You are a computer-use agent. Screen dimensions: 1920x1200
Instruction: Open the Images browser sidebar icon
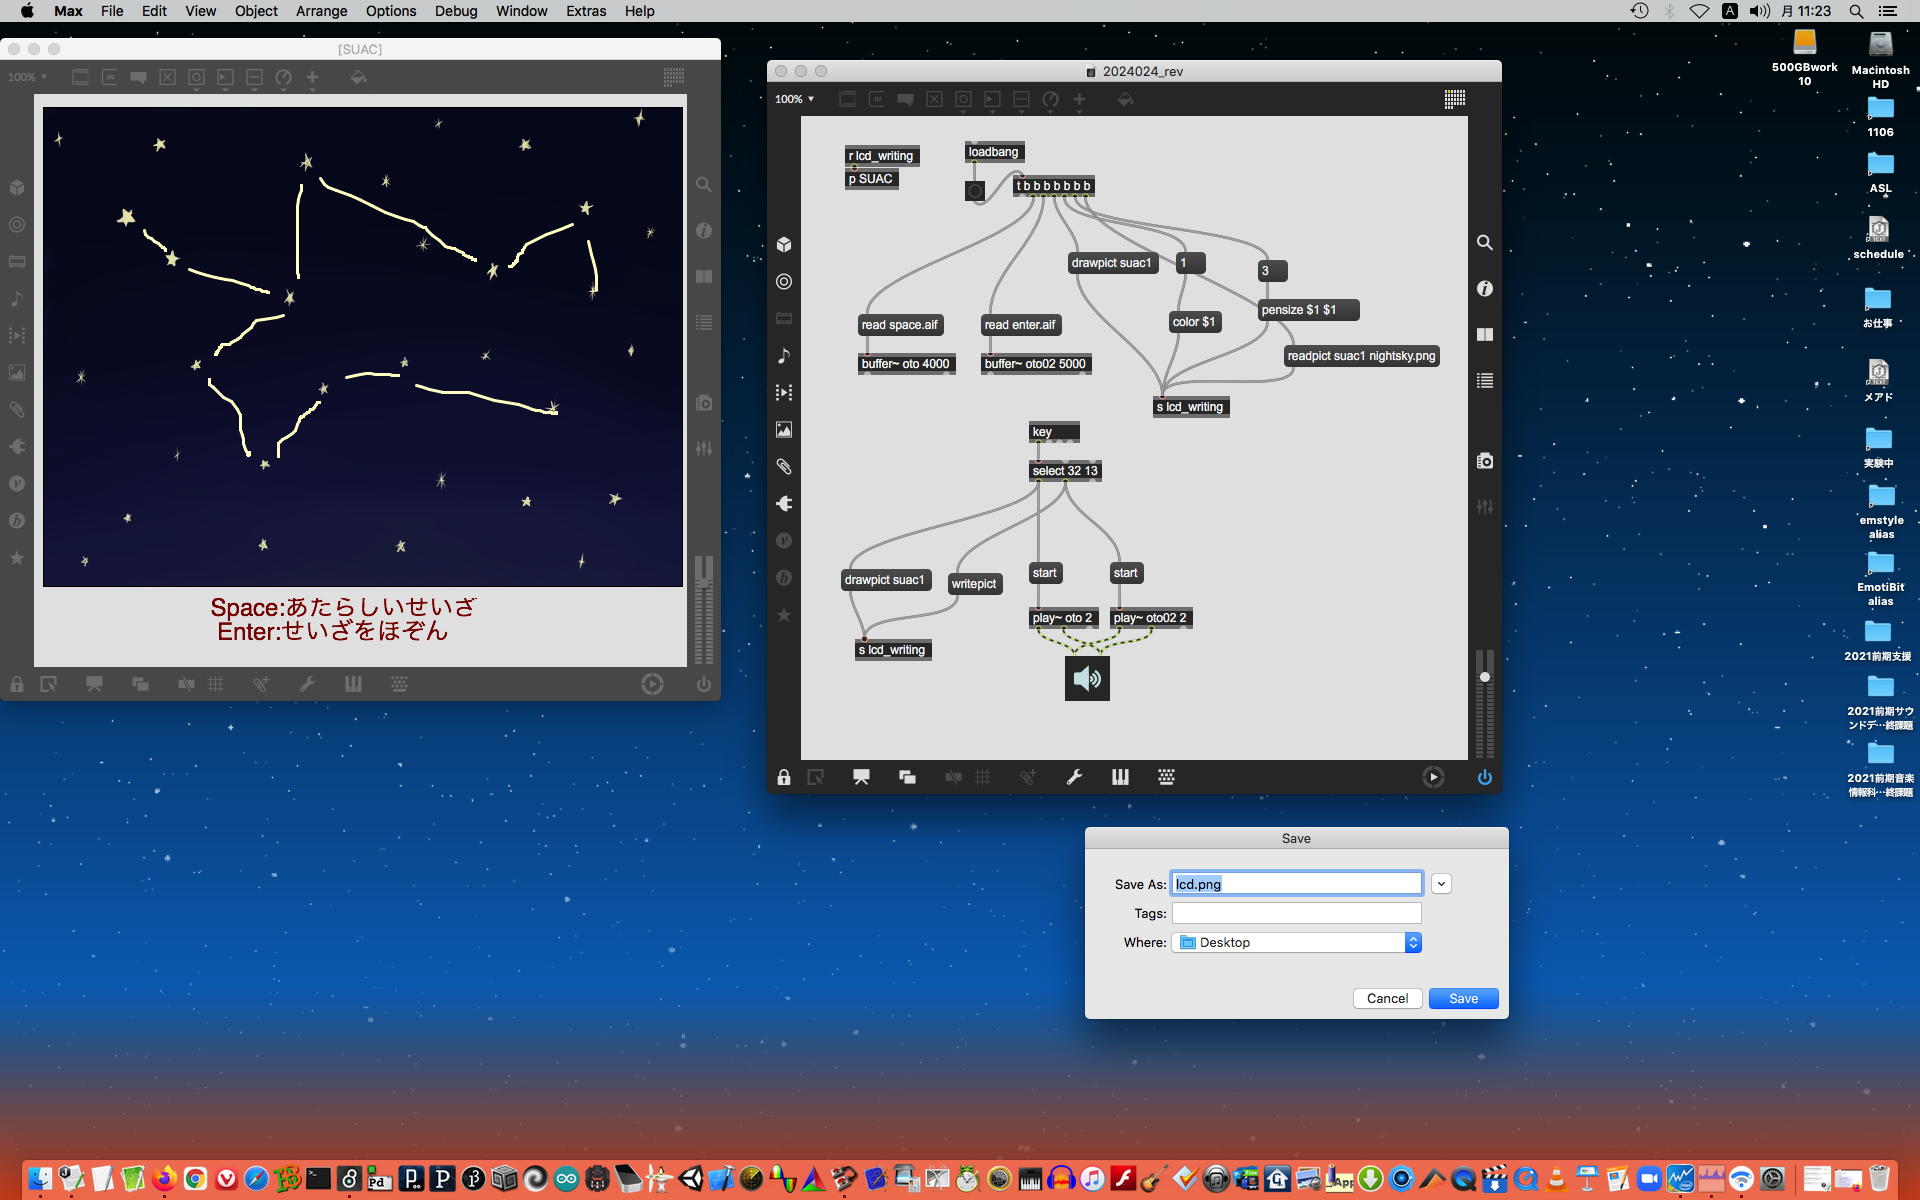tap(784, 430)
